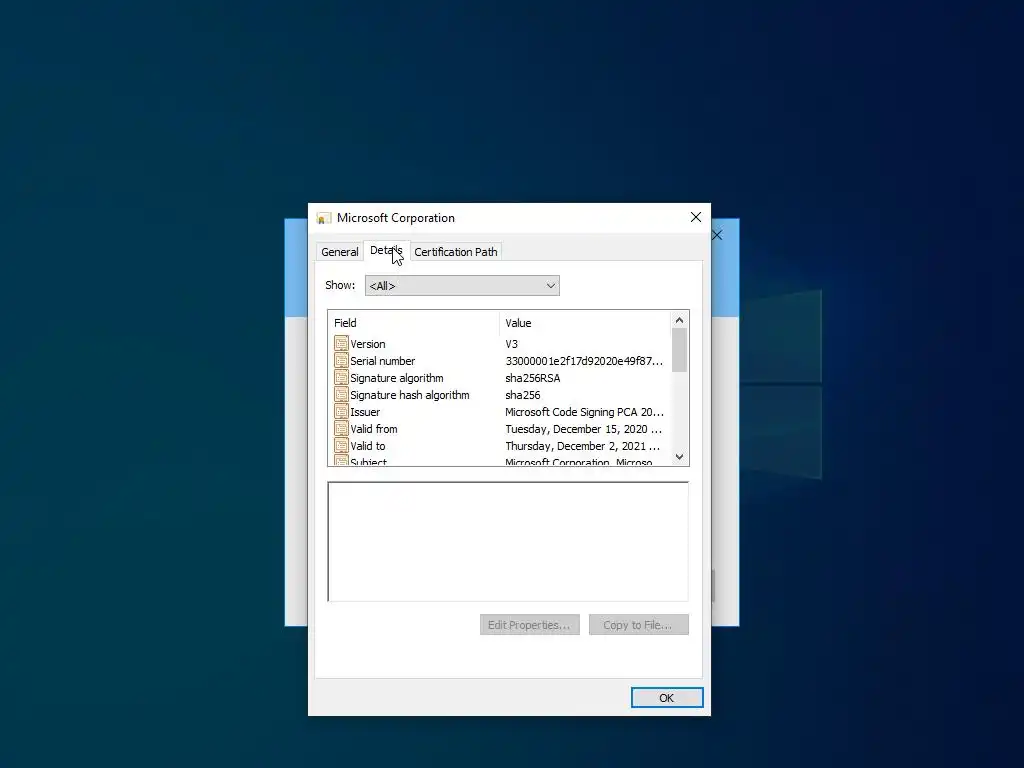Screen dimensions: 1024x768
Task: Click the Field column header
Action: [414, 323]
